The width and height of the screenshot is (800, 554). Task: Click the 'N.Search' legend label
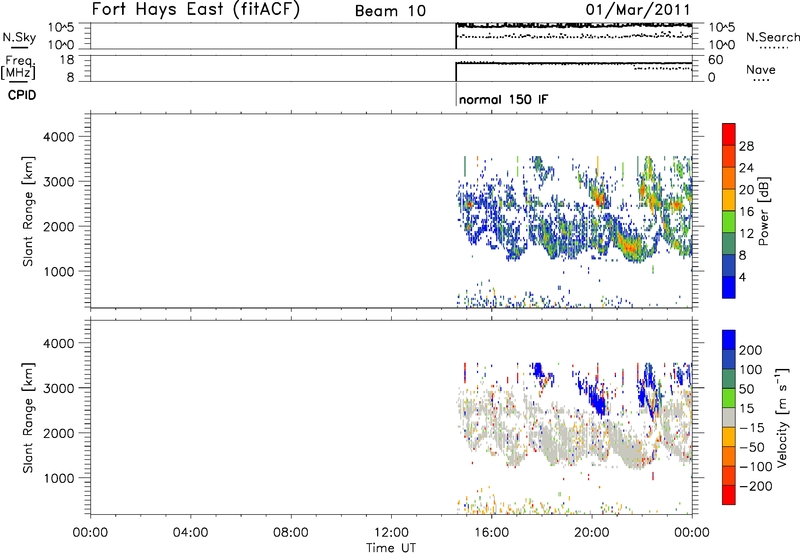tap(773, 37)
